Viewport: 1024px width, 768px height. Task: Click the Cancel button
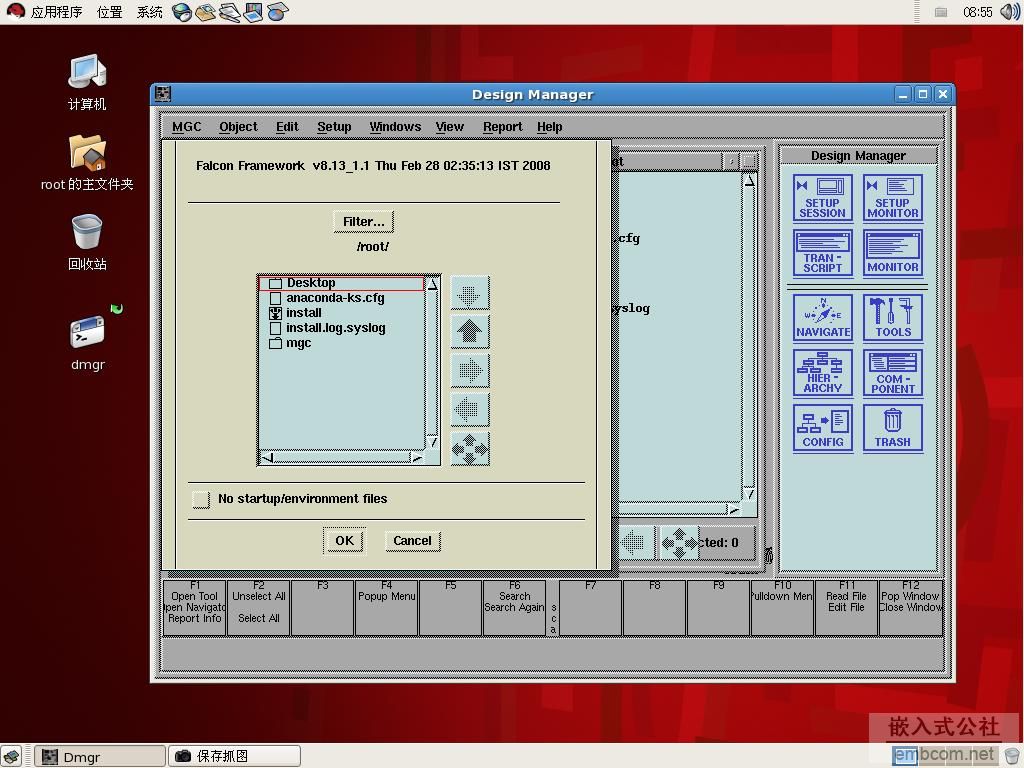pos(412,541)
